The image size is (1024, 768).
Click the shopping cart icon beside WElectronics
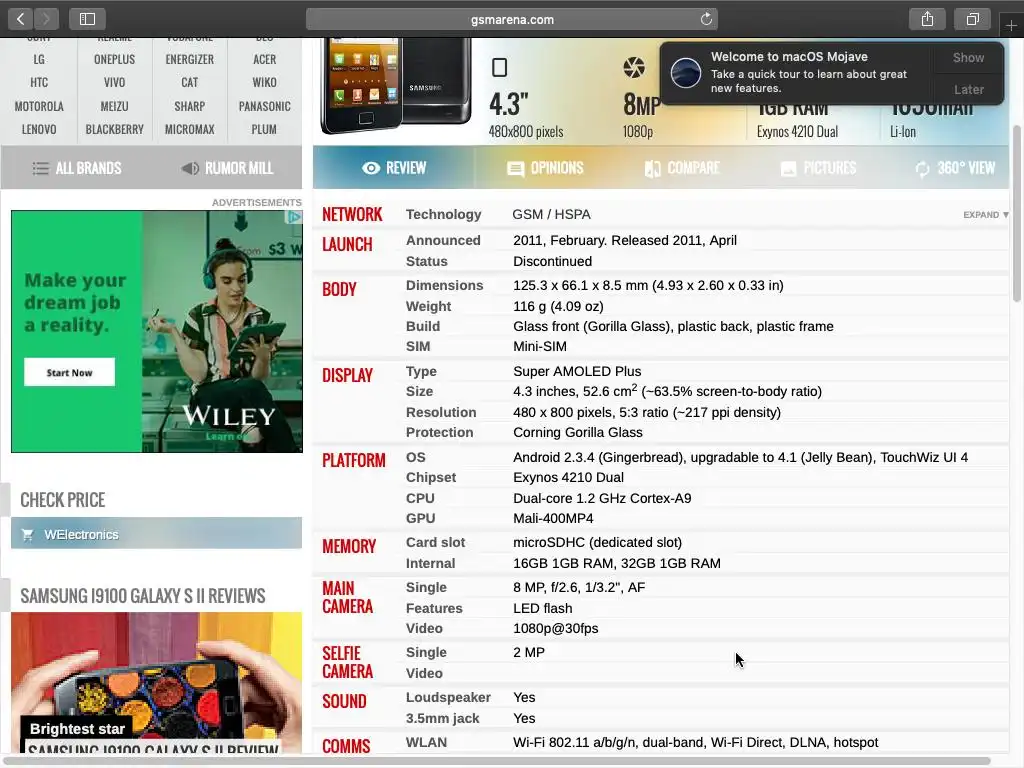[27, 534]
